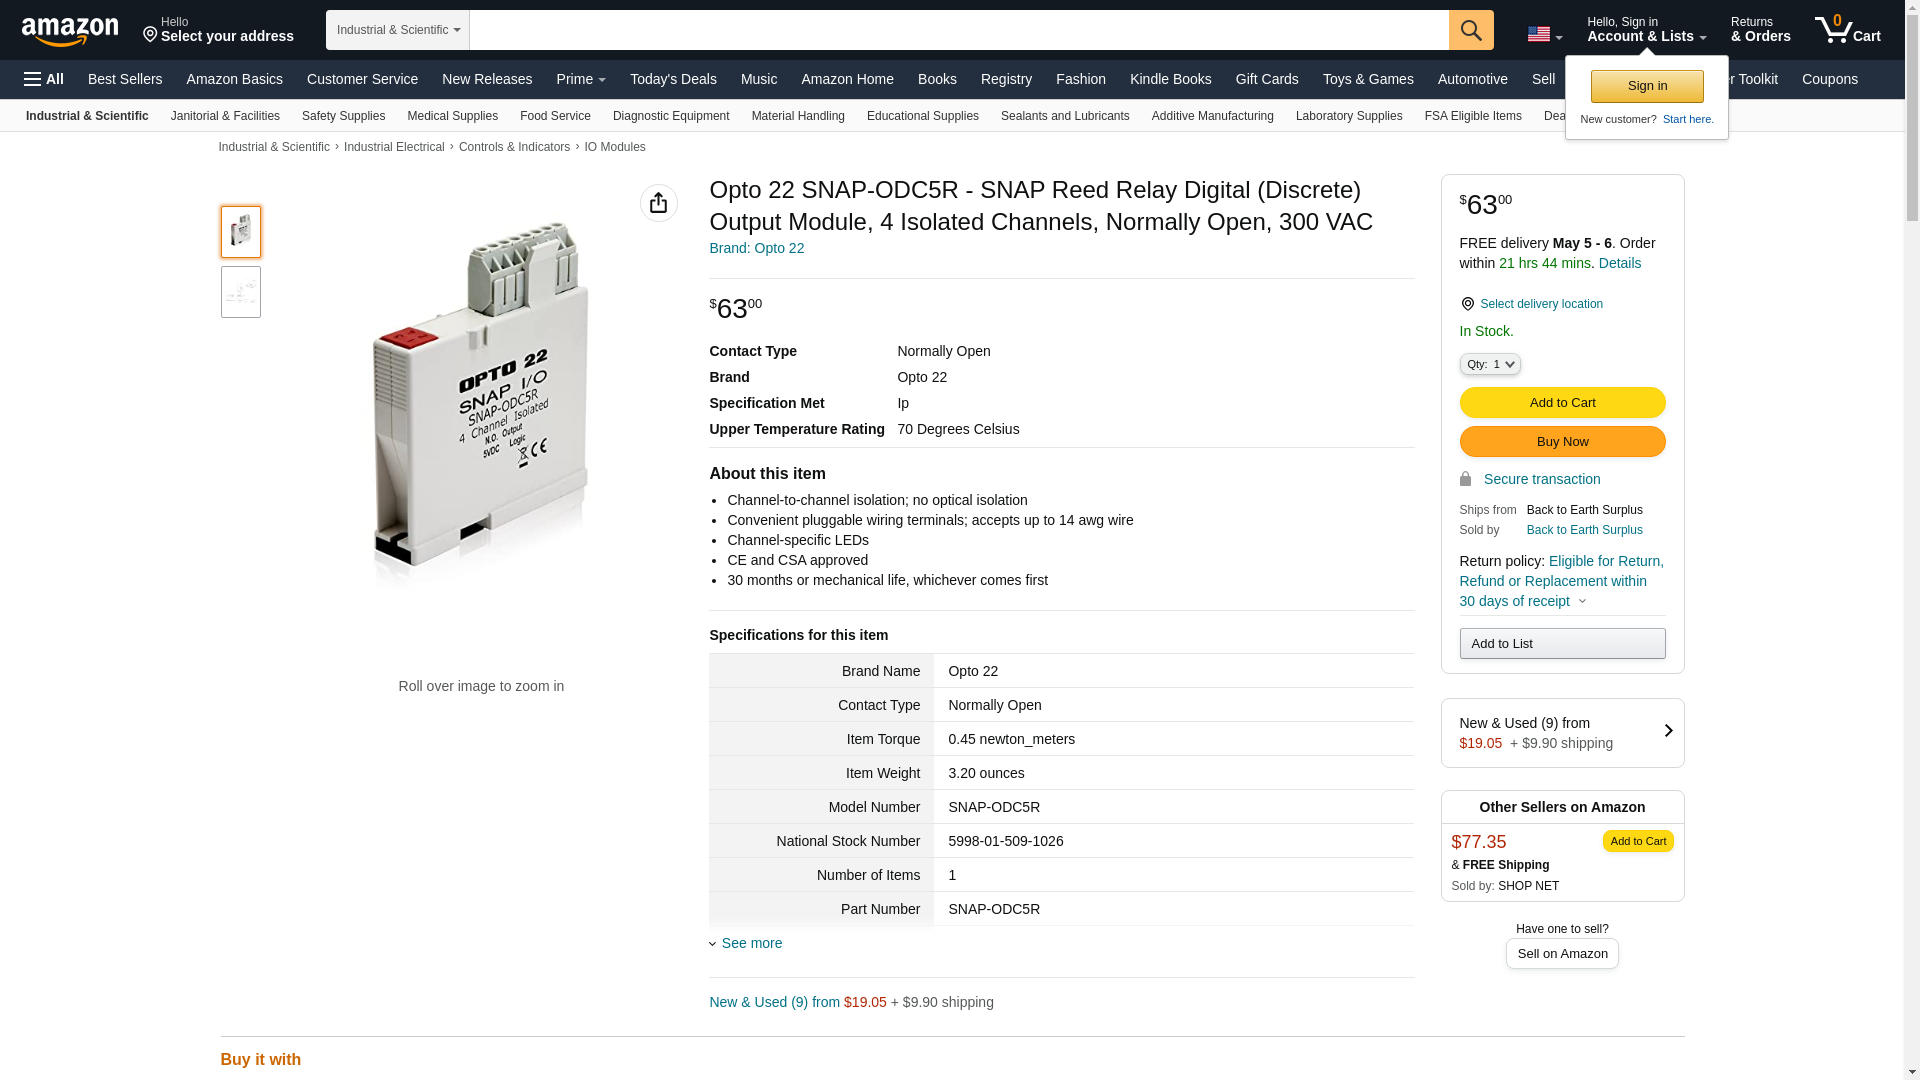
Task: Expand the return policy details
Action: [1582, 601]
